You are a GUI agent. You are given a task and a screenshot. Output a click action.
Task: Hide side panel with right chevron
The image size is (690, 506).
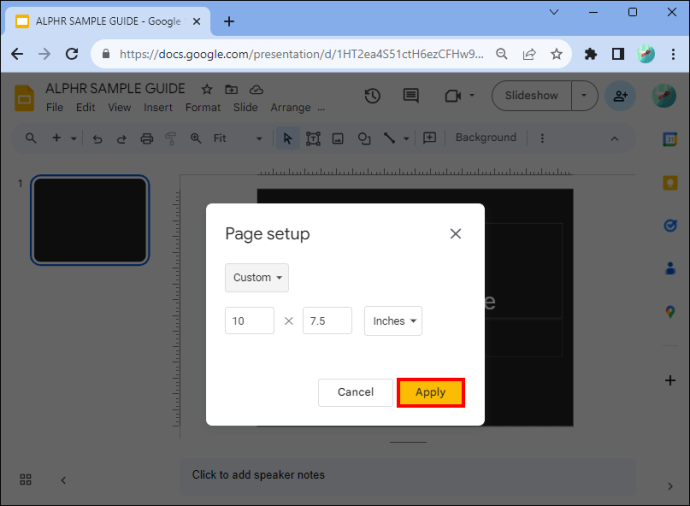pos(670,486)
